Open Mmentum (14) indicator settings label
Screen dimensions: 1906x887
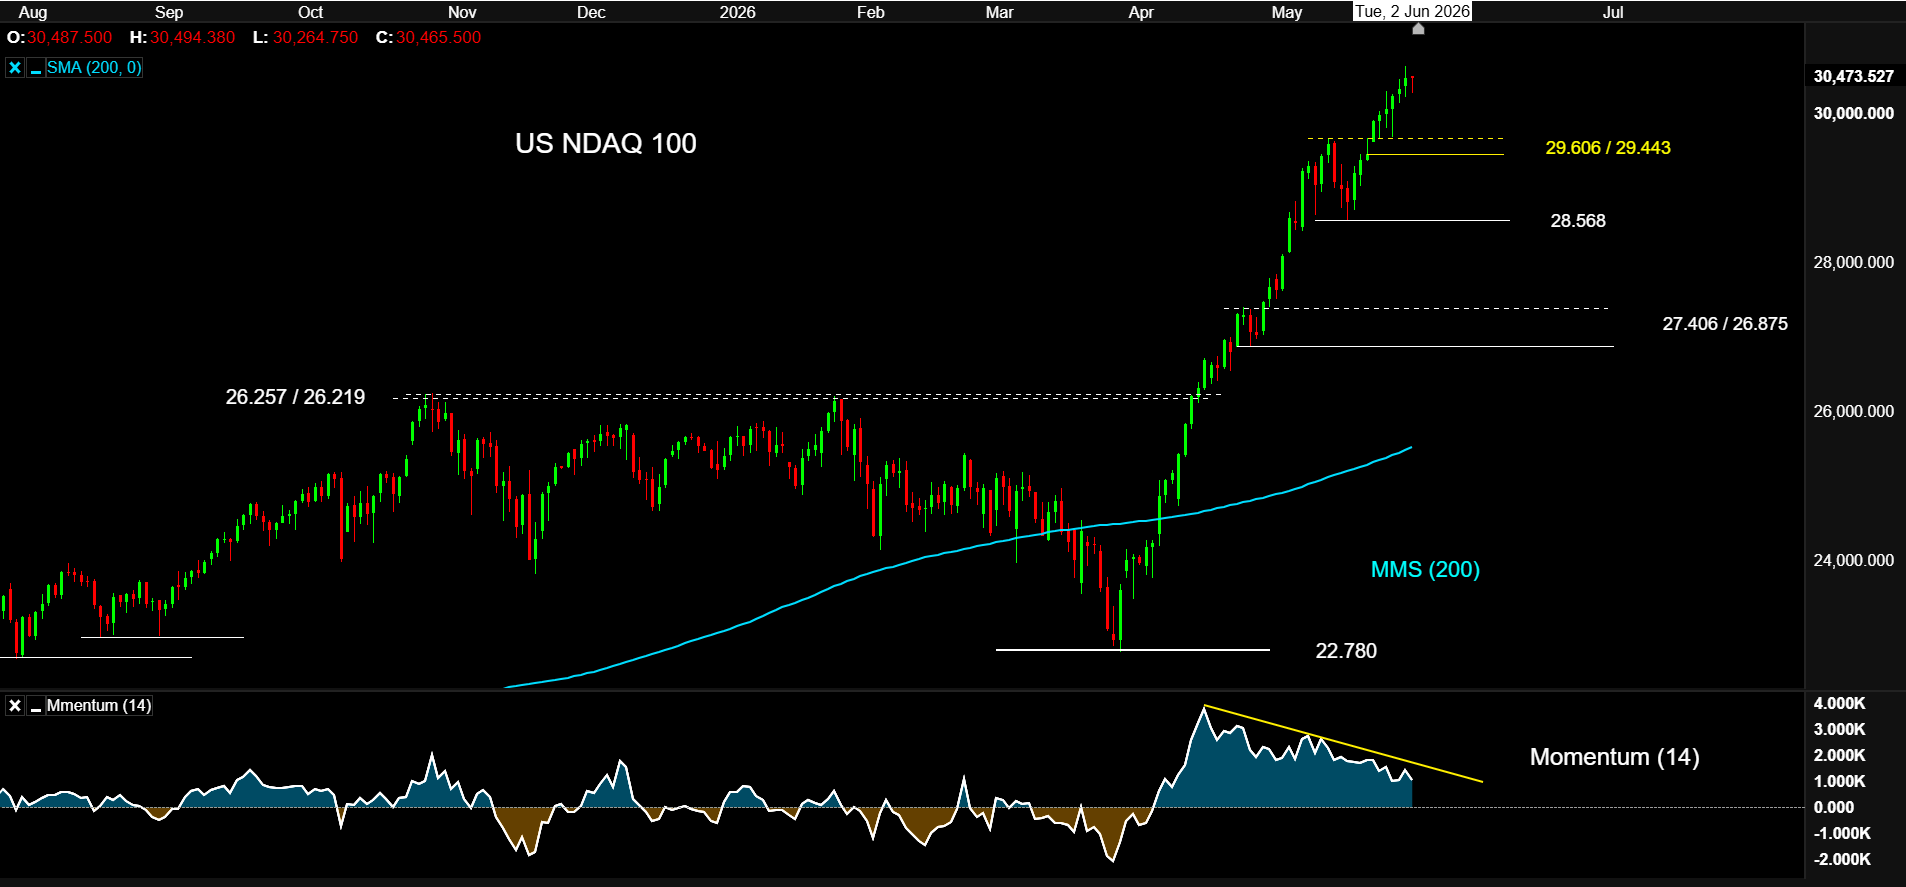tap(99, 706)
